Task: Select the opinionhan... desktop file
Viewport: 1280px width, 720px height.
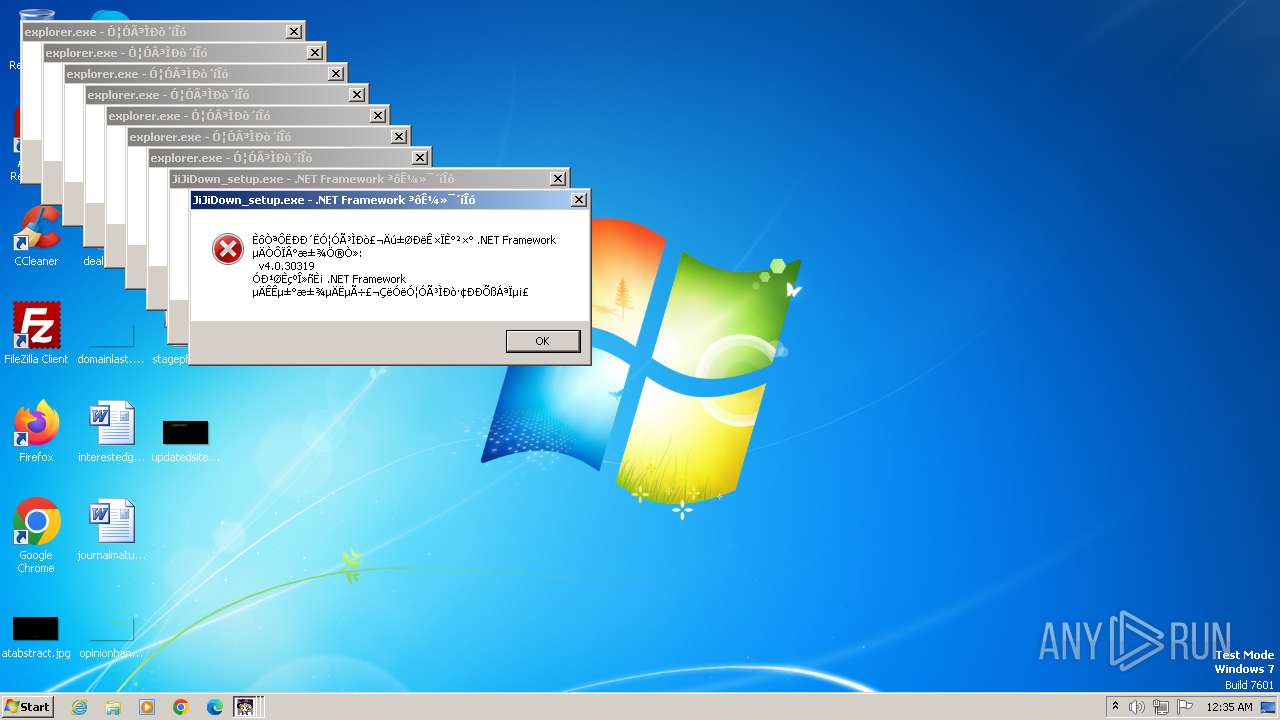Action: [x=111, y=637]
